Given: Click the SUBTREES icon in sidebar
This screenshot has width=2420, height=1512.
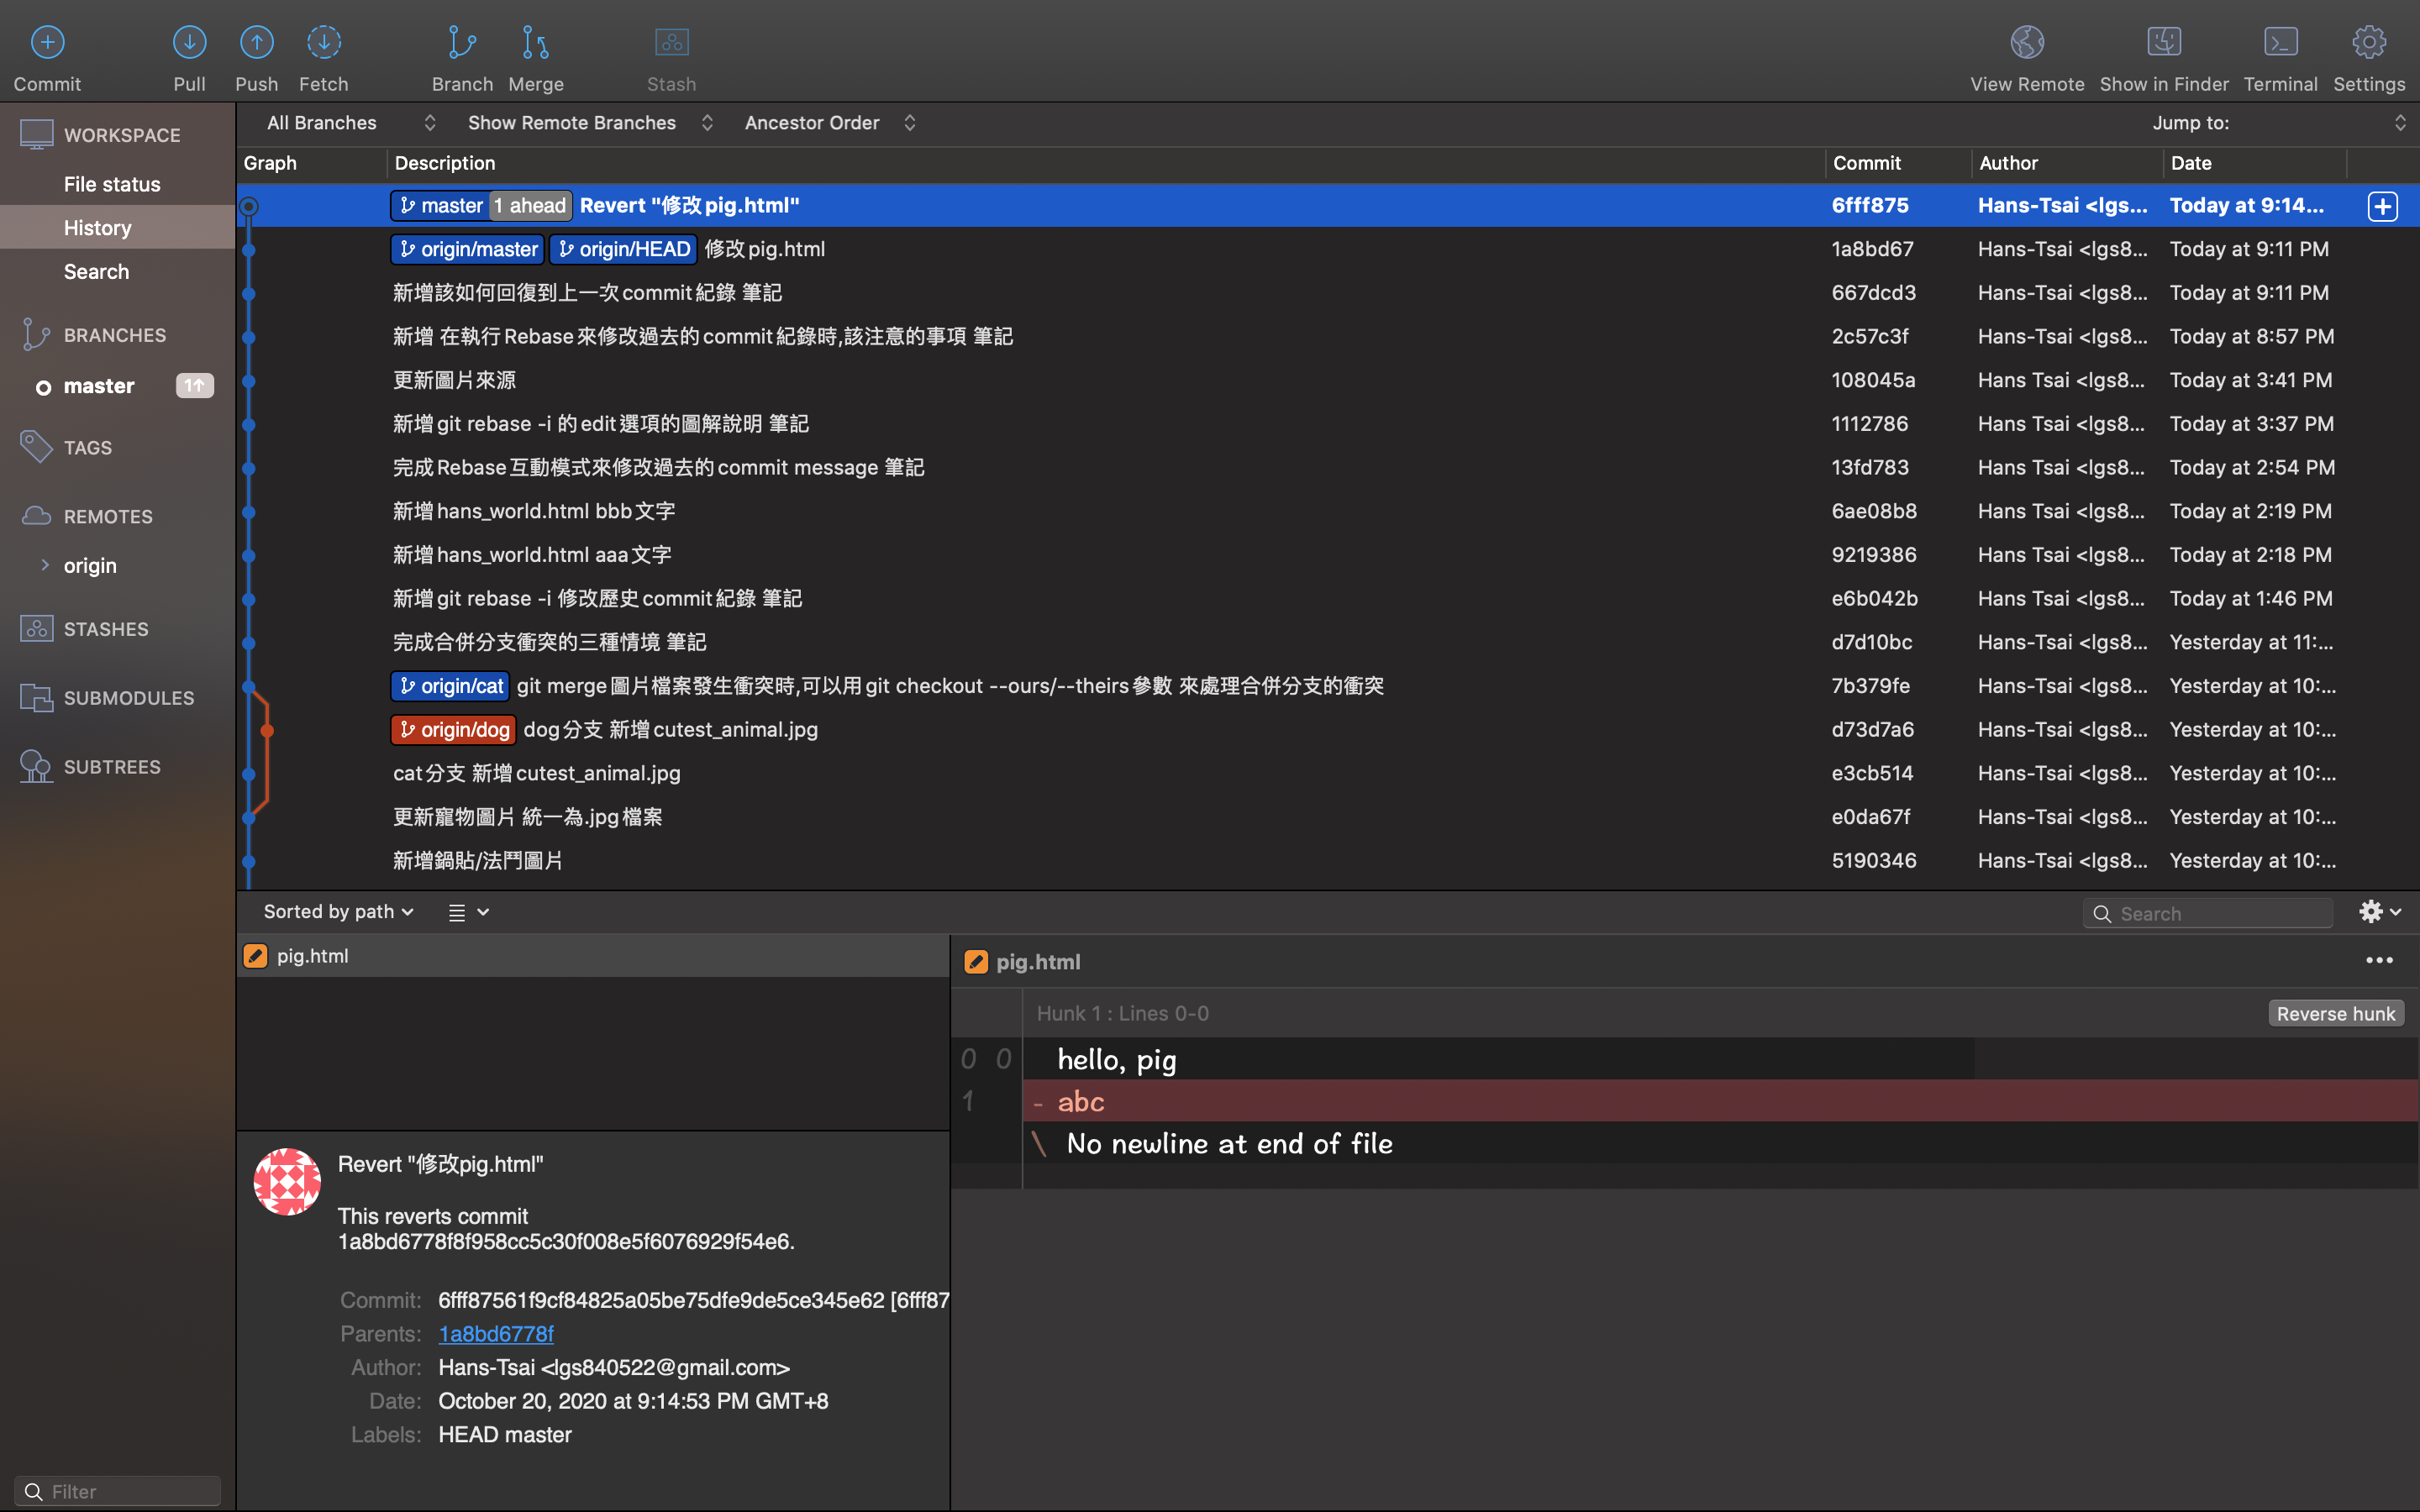Looking at the screenshot, I should [x=37, y=766].
